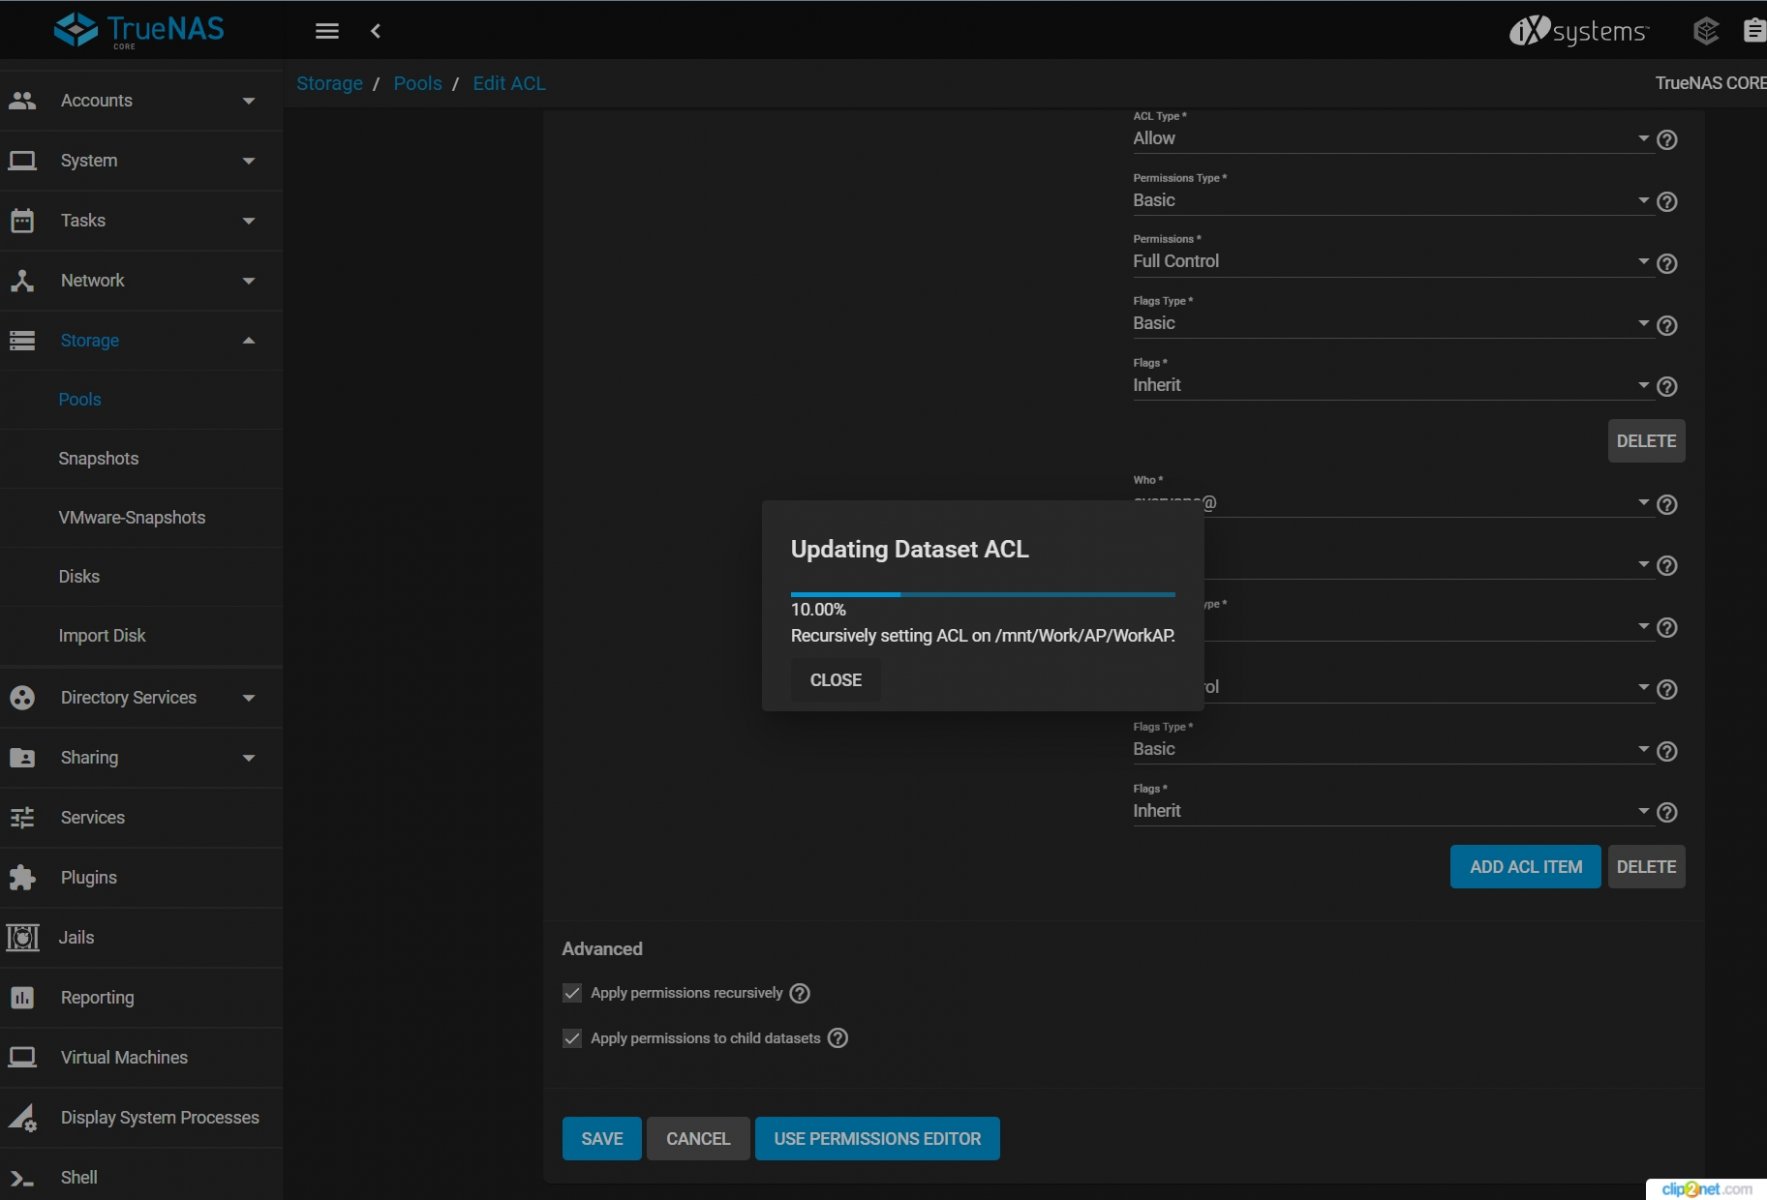Click the Edit ACL breadcrumb
The height and width of the screenshot is (1200, 1767).
[509, 83]
